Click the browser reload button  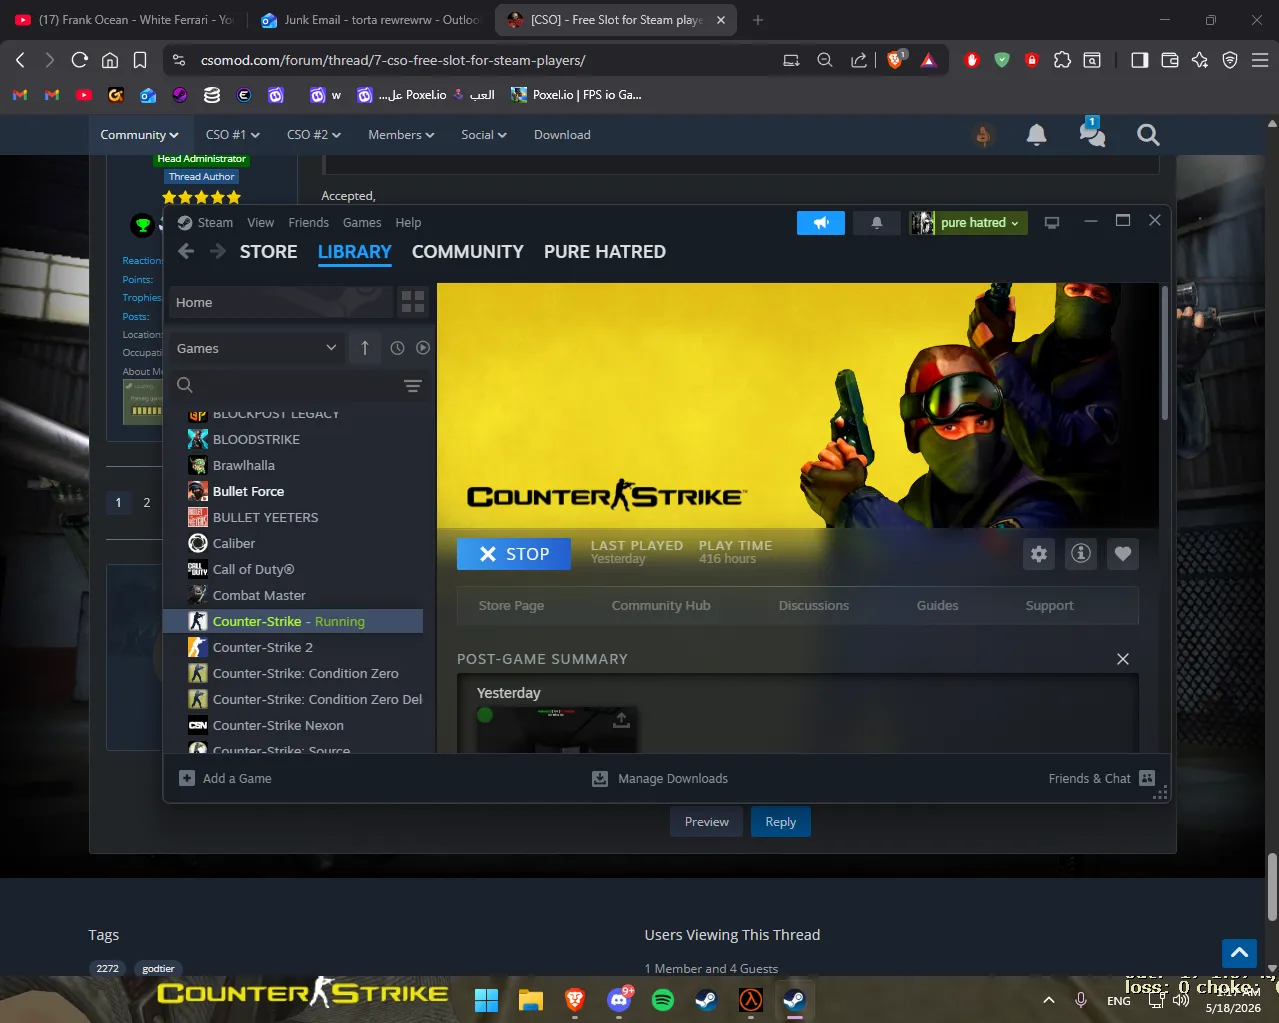[80, 60]
